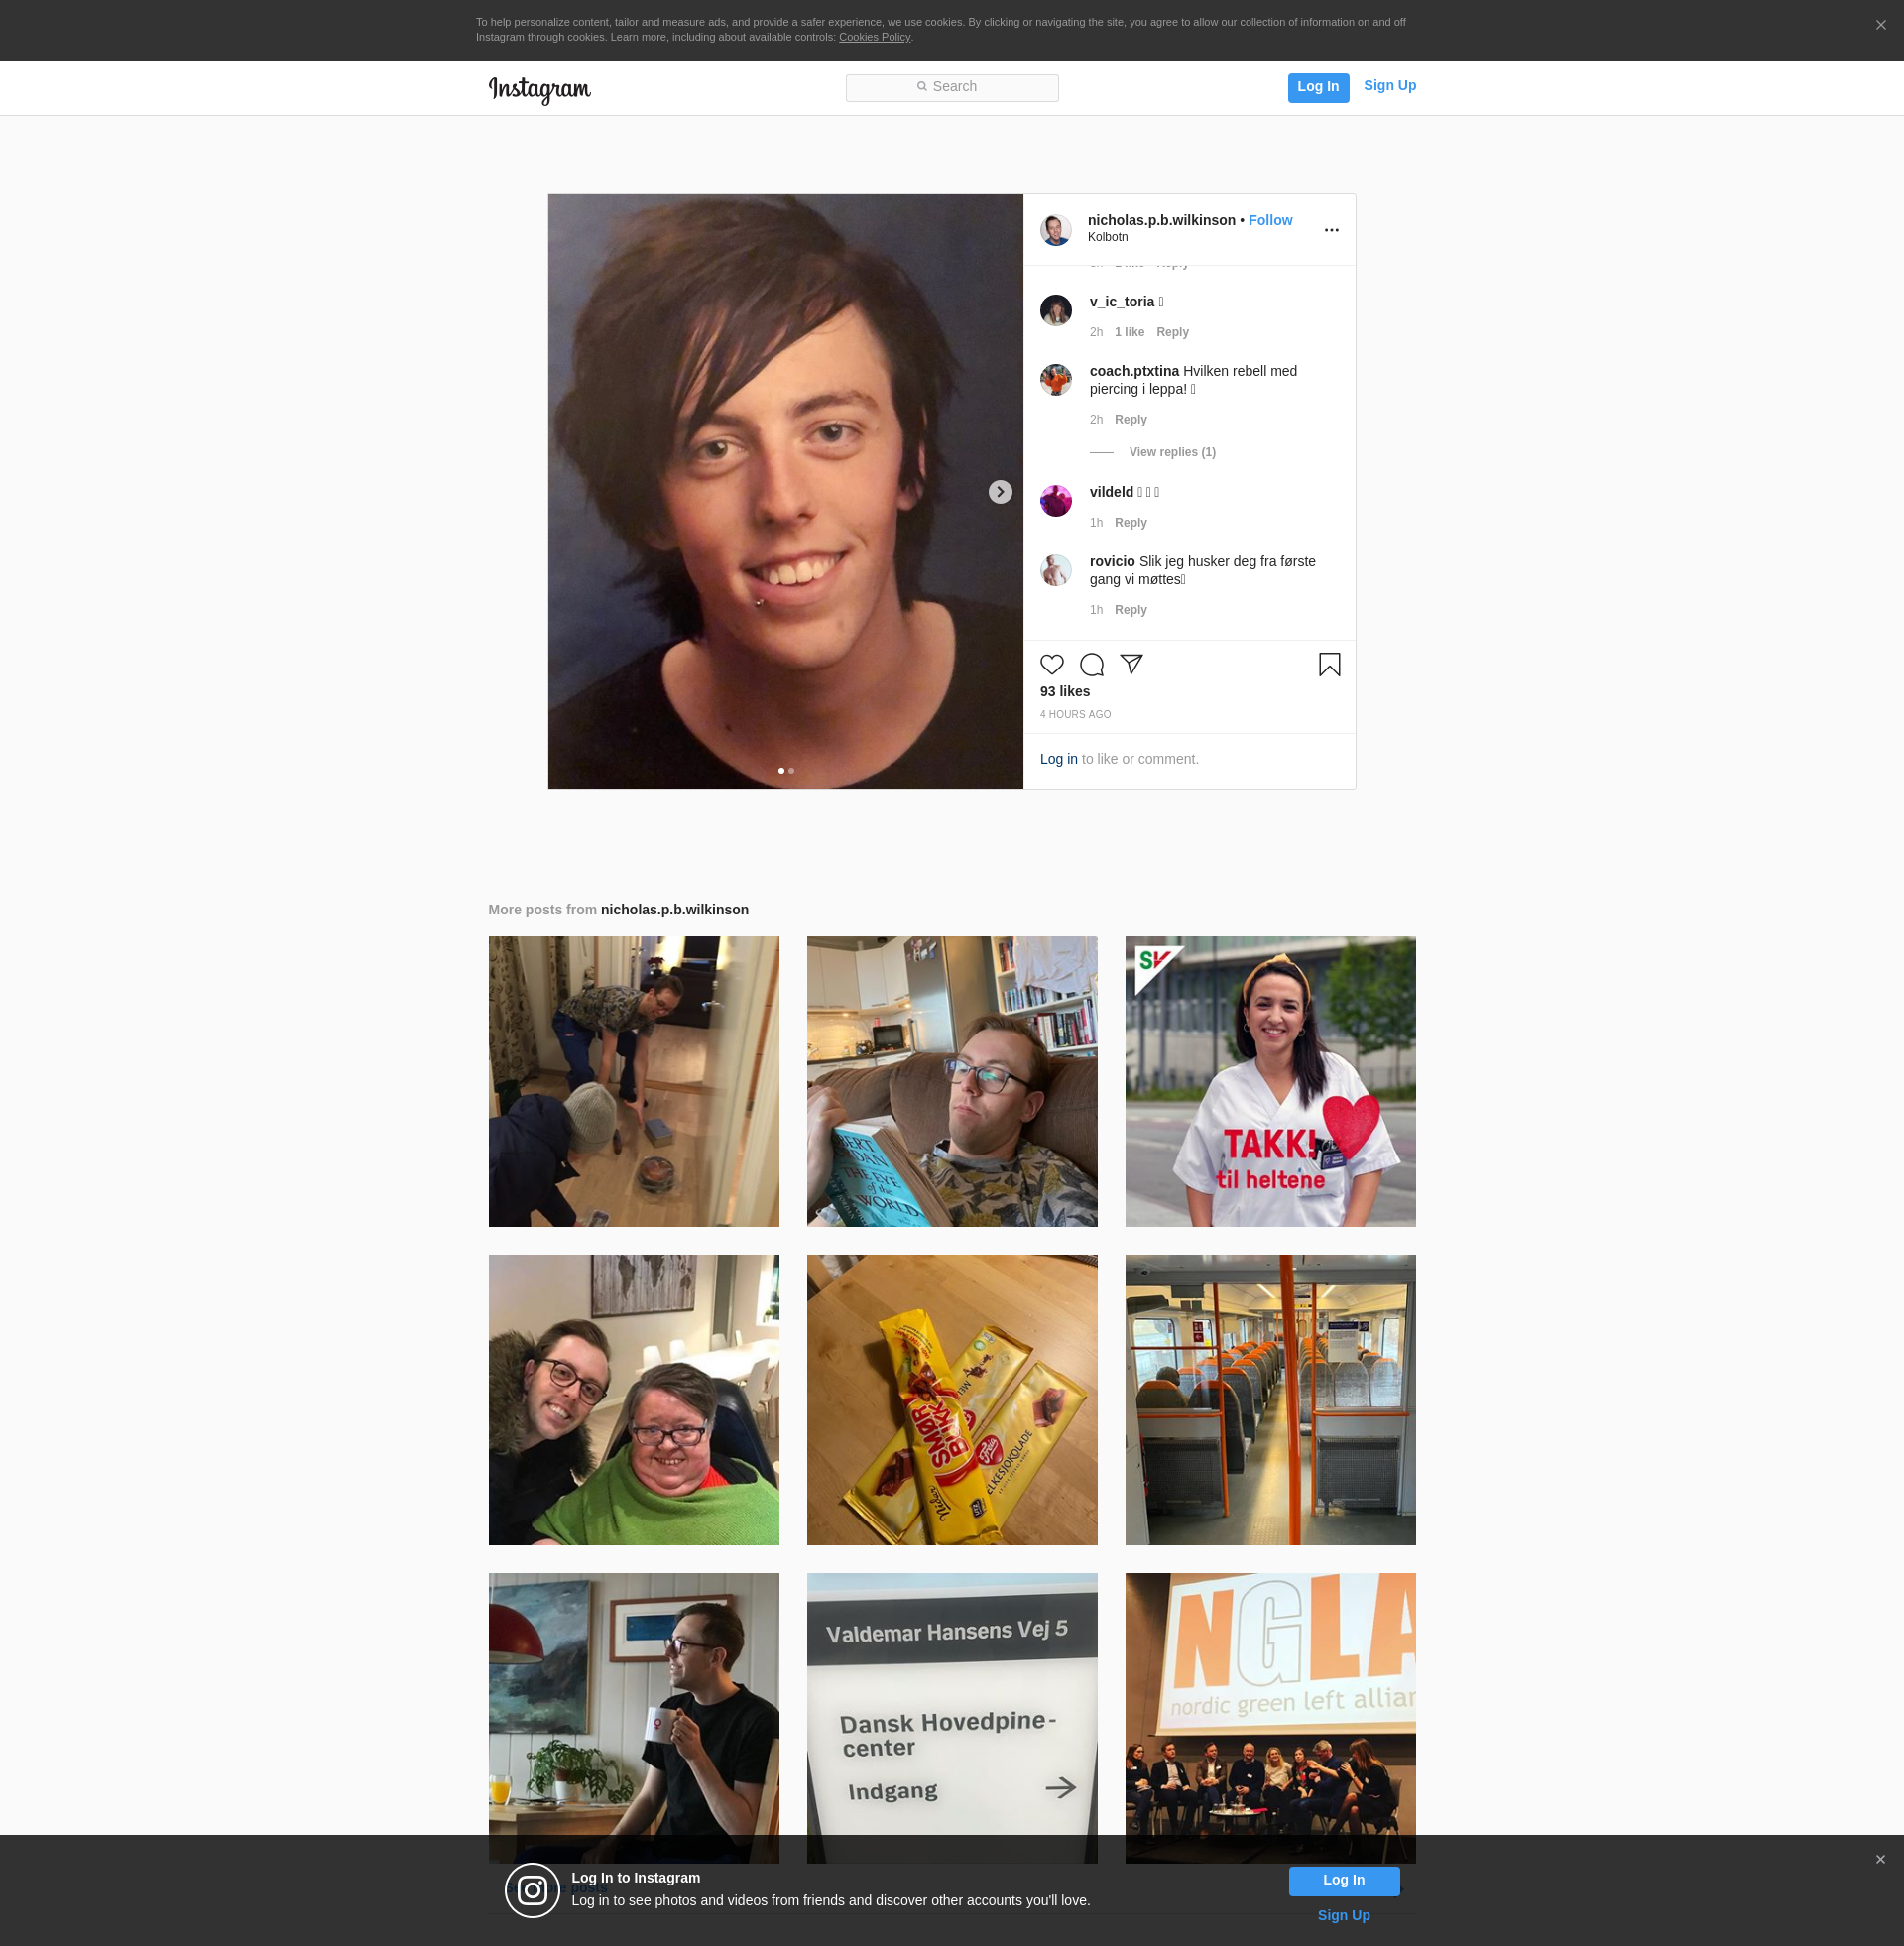This screenshot has height=1946, width=1904.
Task: Click the top Log In button
Action: click(x=1317, y=87)
